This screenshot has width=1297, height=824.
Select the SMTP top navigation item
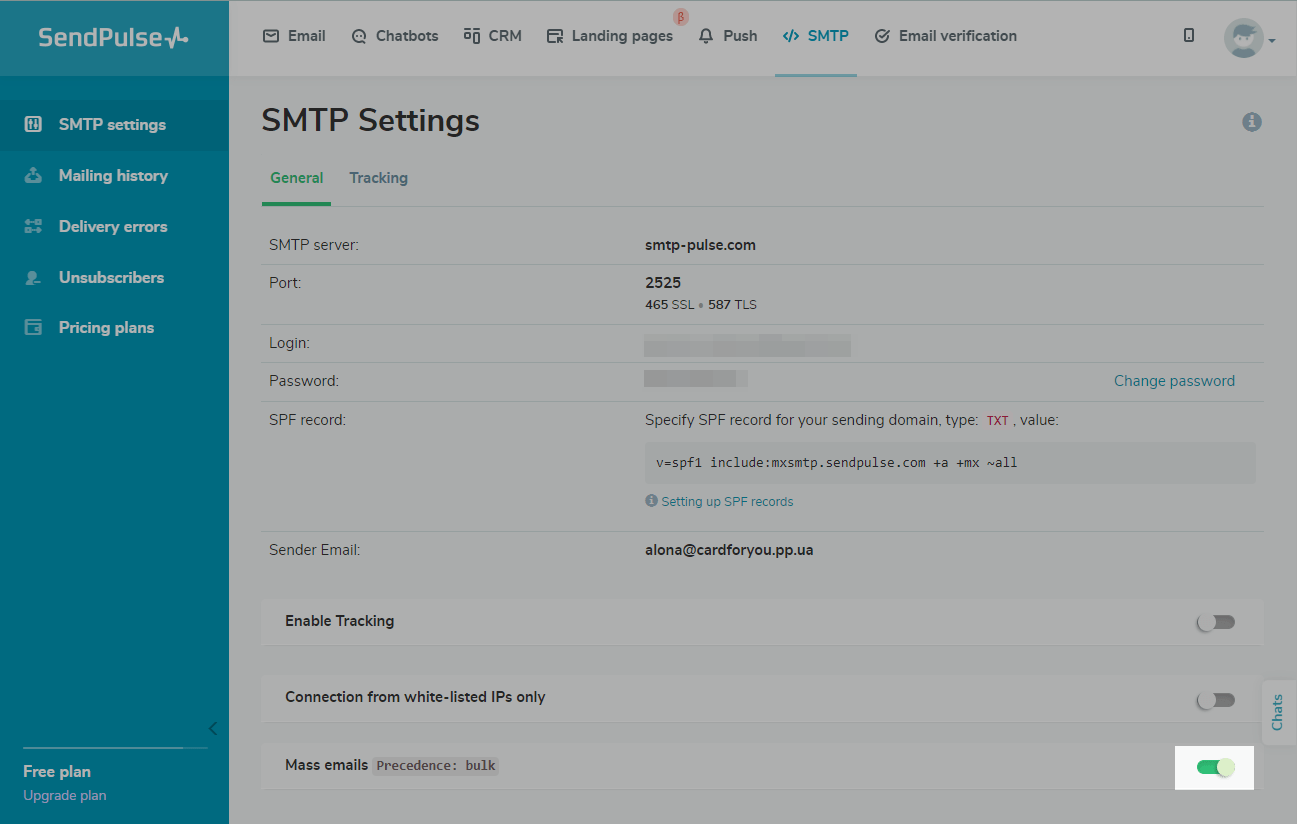815,36
